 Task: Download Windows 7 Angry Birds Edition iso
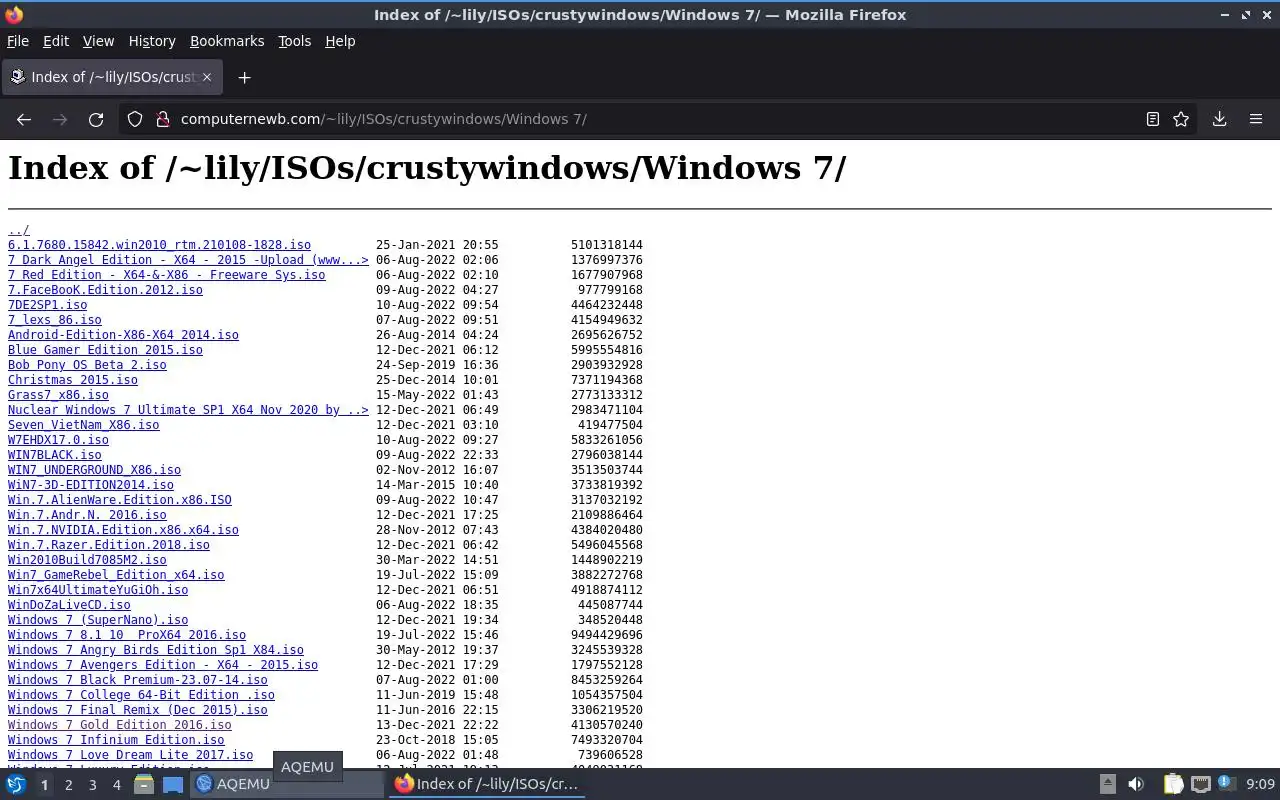pos(155,650)
